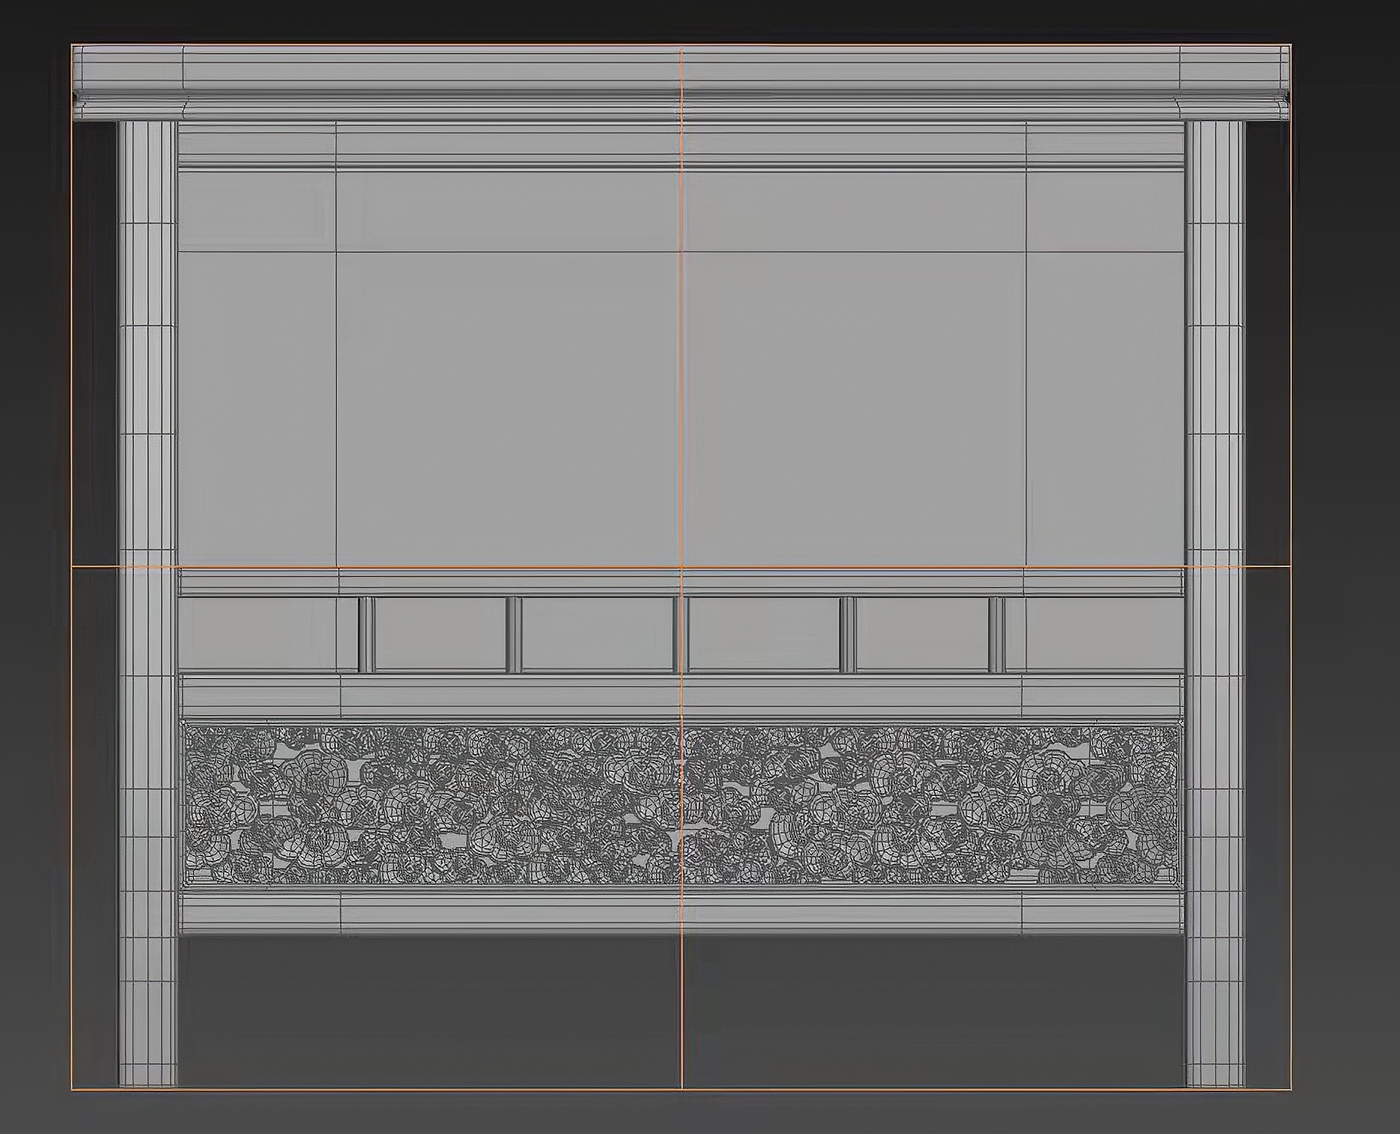Select the top cornice beam of the model
Viewport: 1400px width, 1134px height.
[681, 82]
